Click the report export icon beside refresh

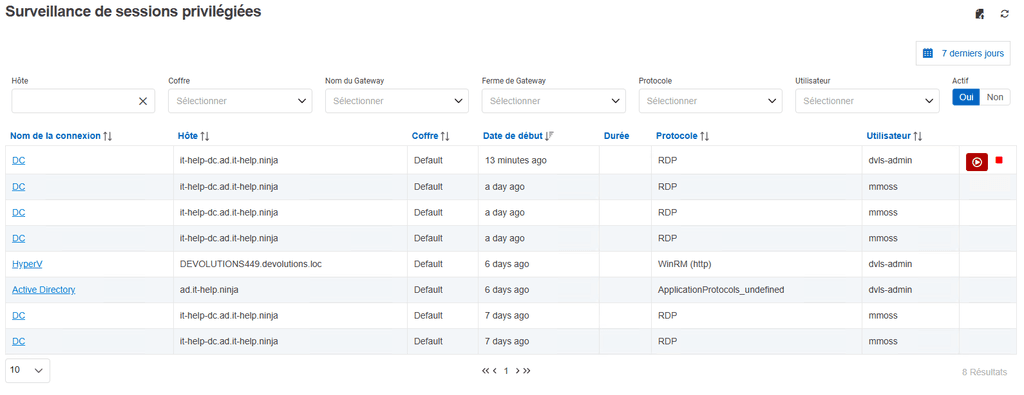tap(980, 14)
